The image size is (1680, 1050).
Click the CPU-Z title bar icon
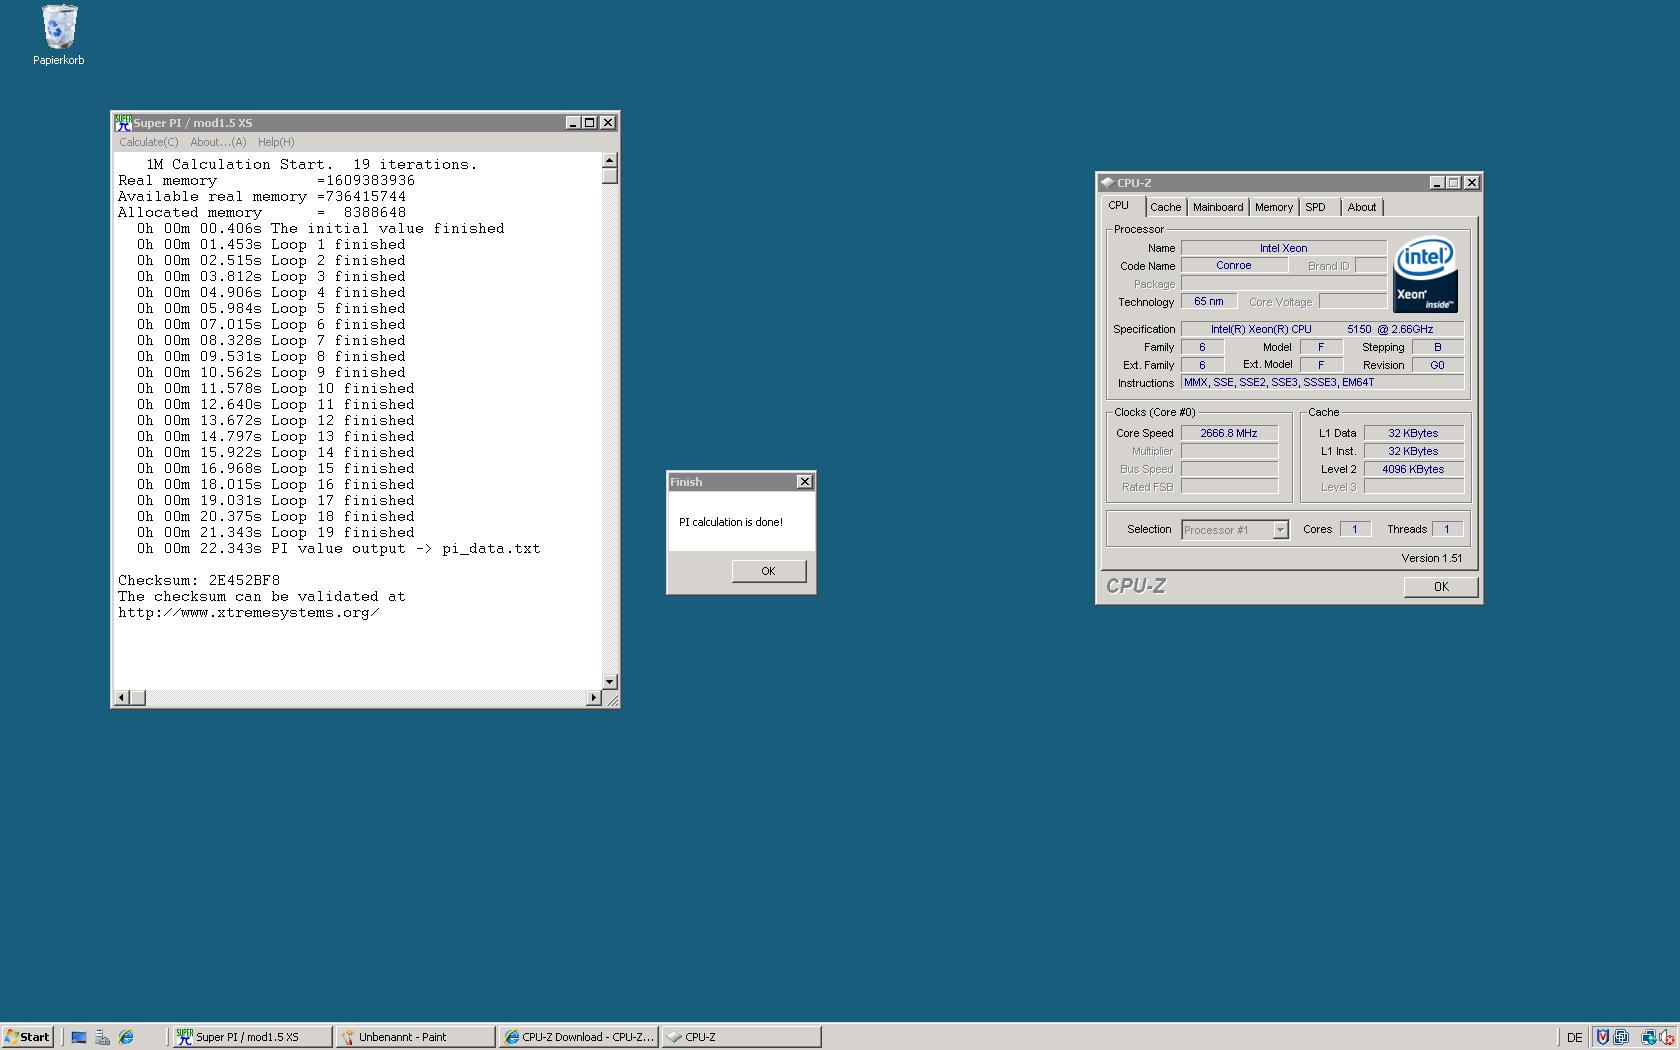point(1107,183)
